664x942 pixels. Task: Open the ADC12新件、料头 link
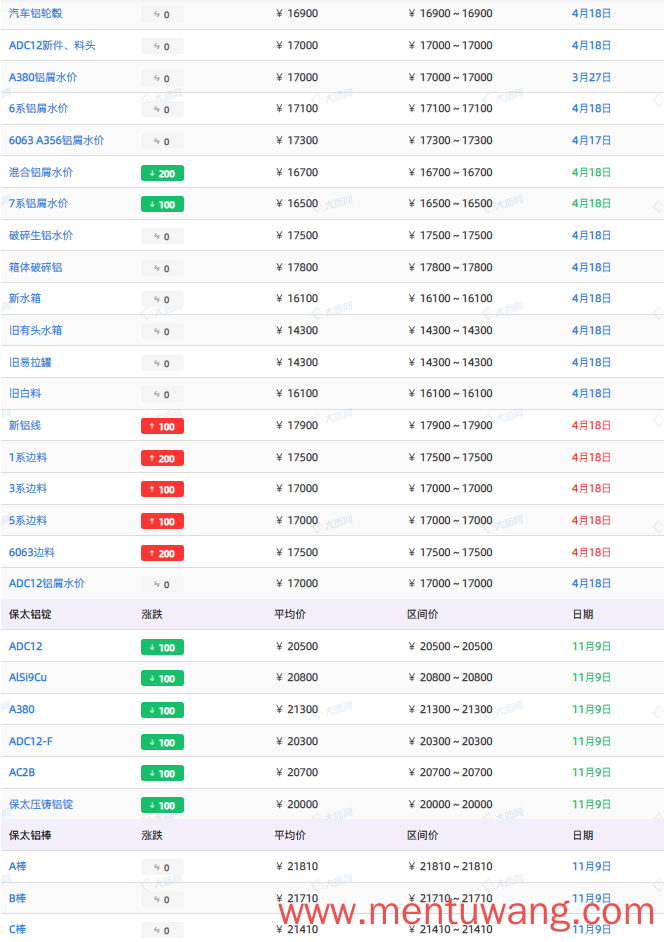(52, 45)
